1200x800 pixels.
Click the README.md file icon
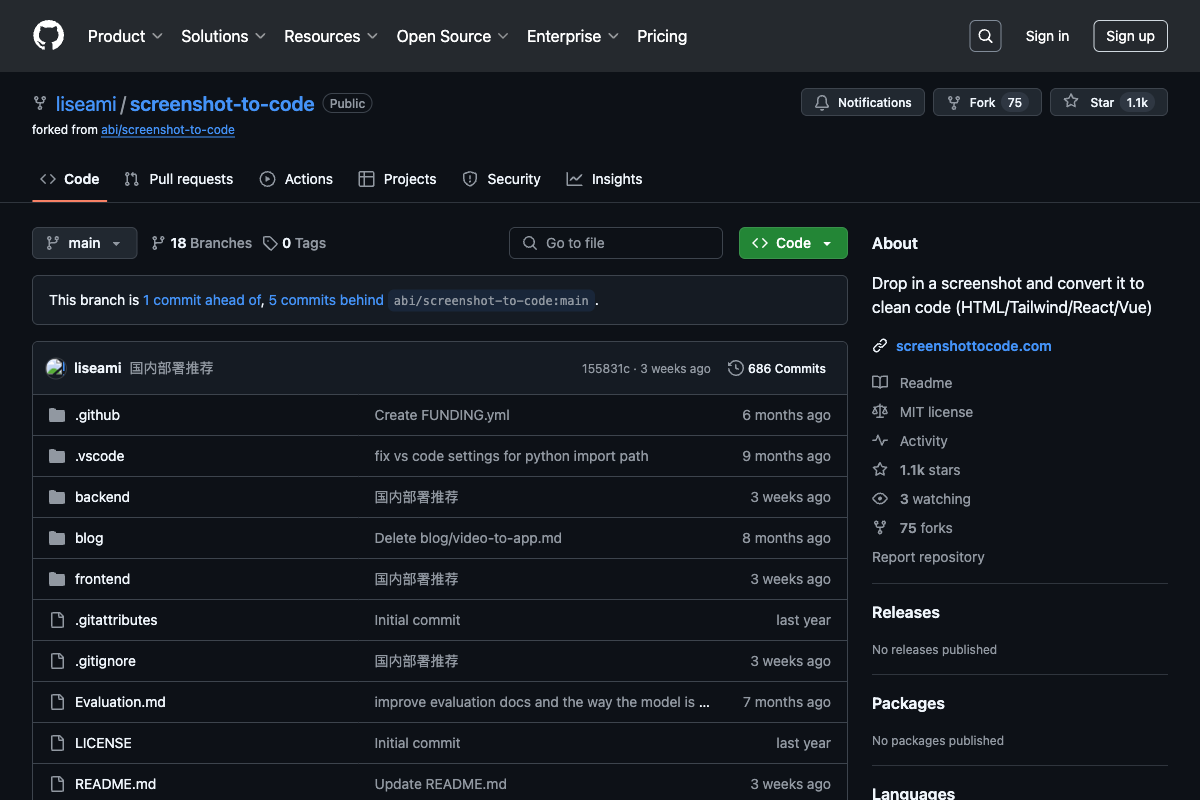[x=57, y=784]
